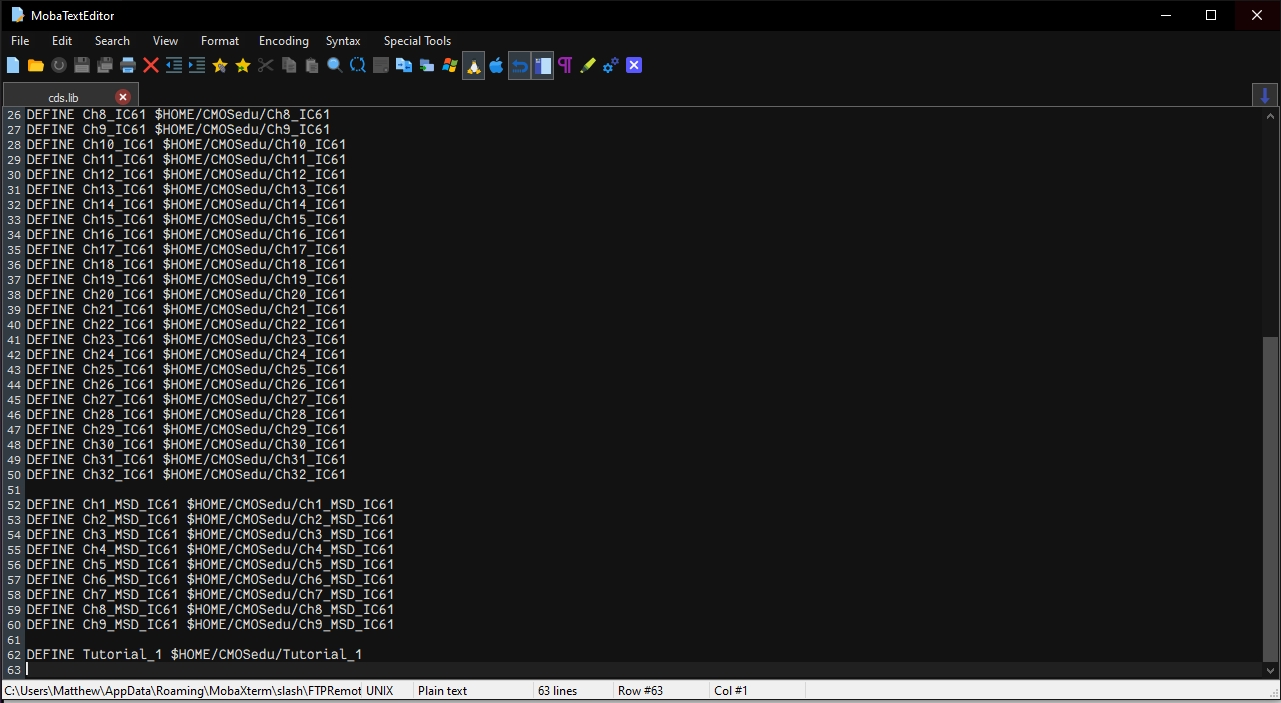Click the UNIX status bar entry
Viewport: 1281px width, 703px height.
380,691
